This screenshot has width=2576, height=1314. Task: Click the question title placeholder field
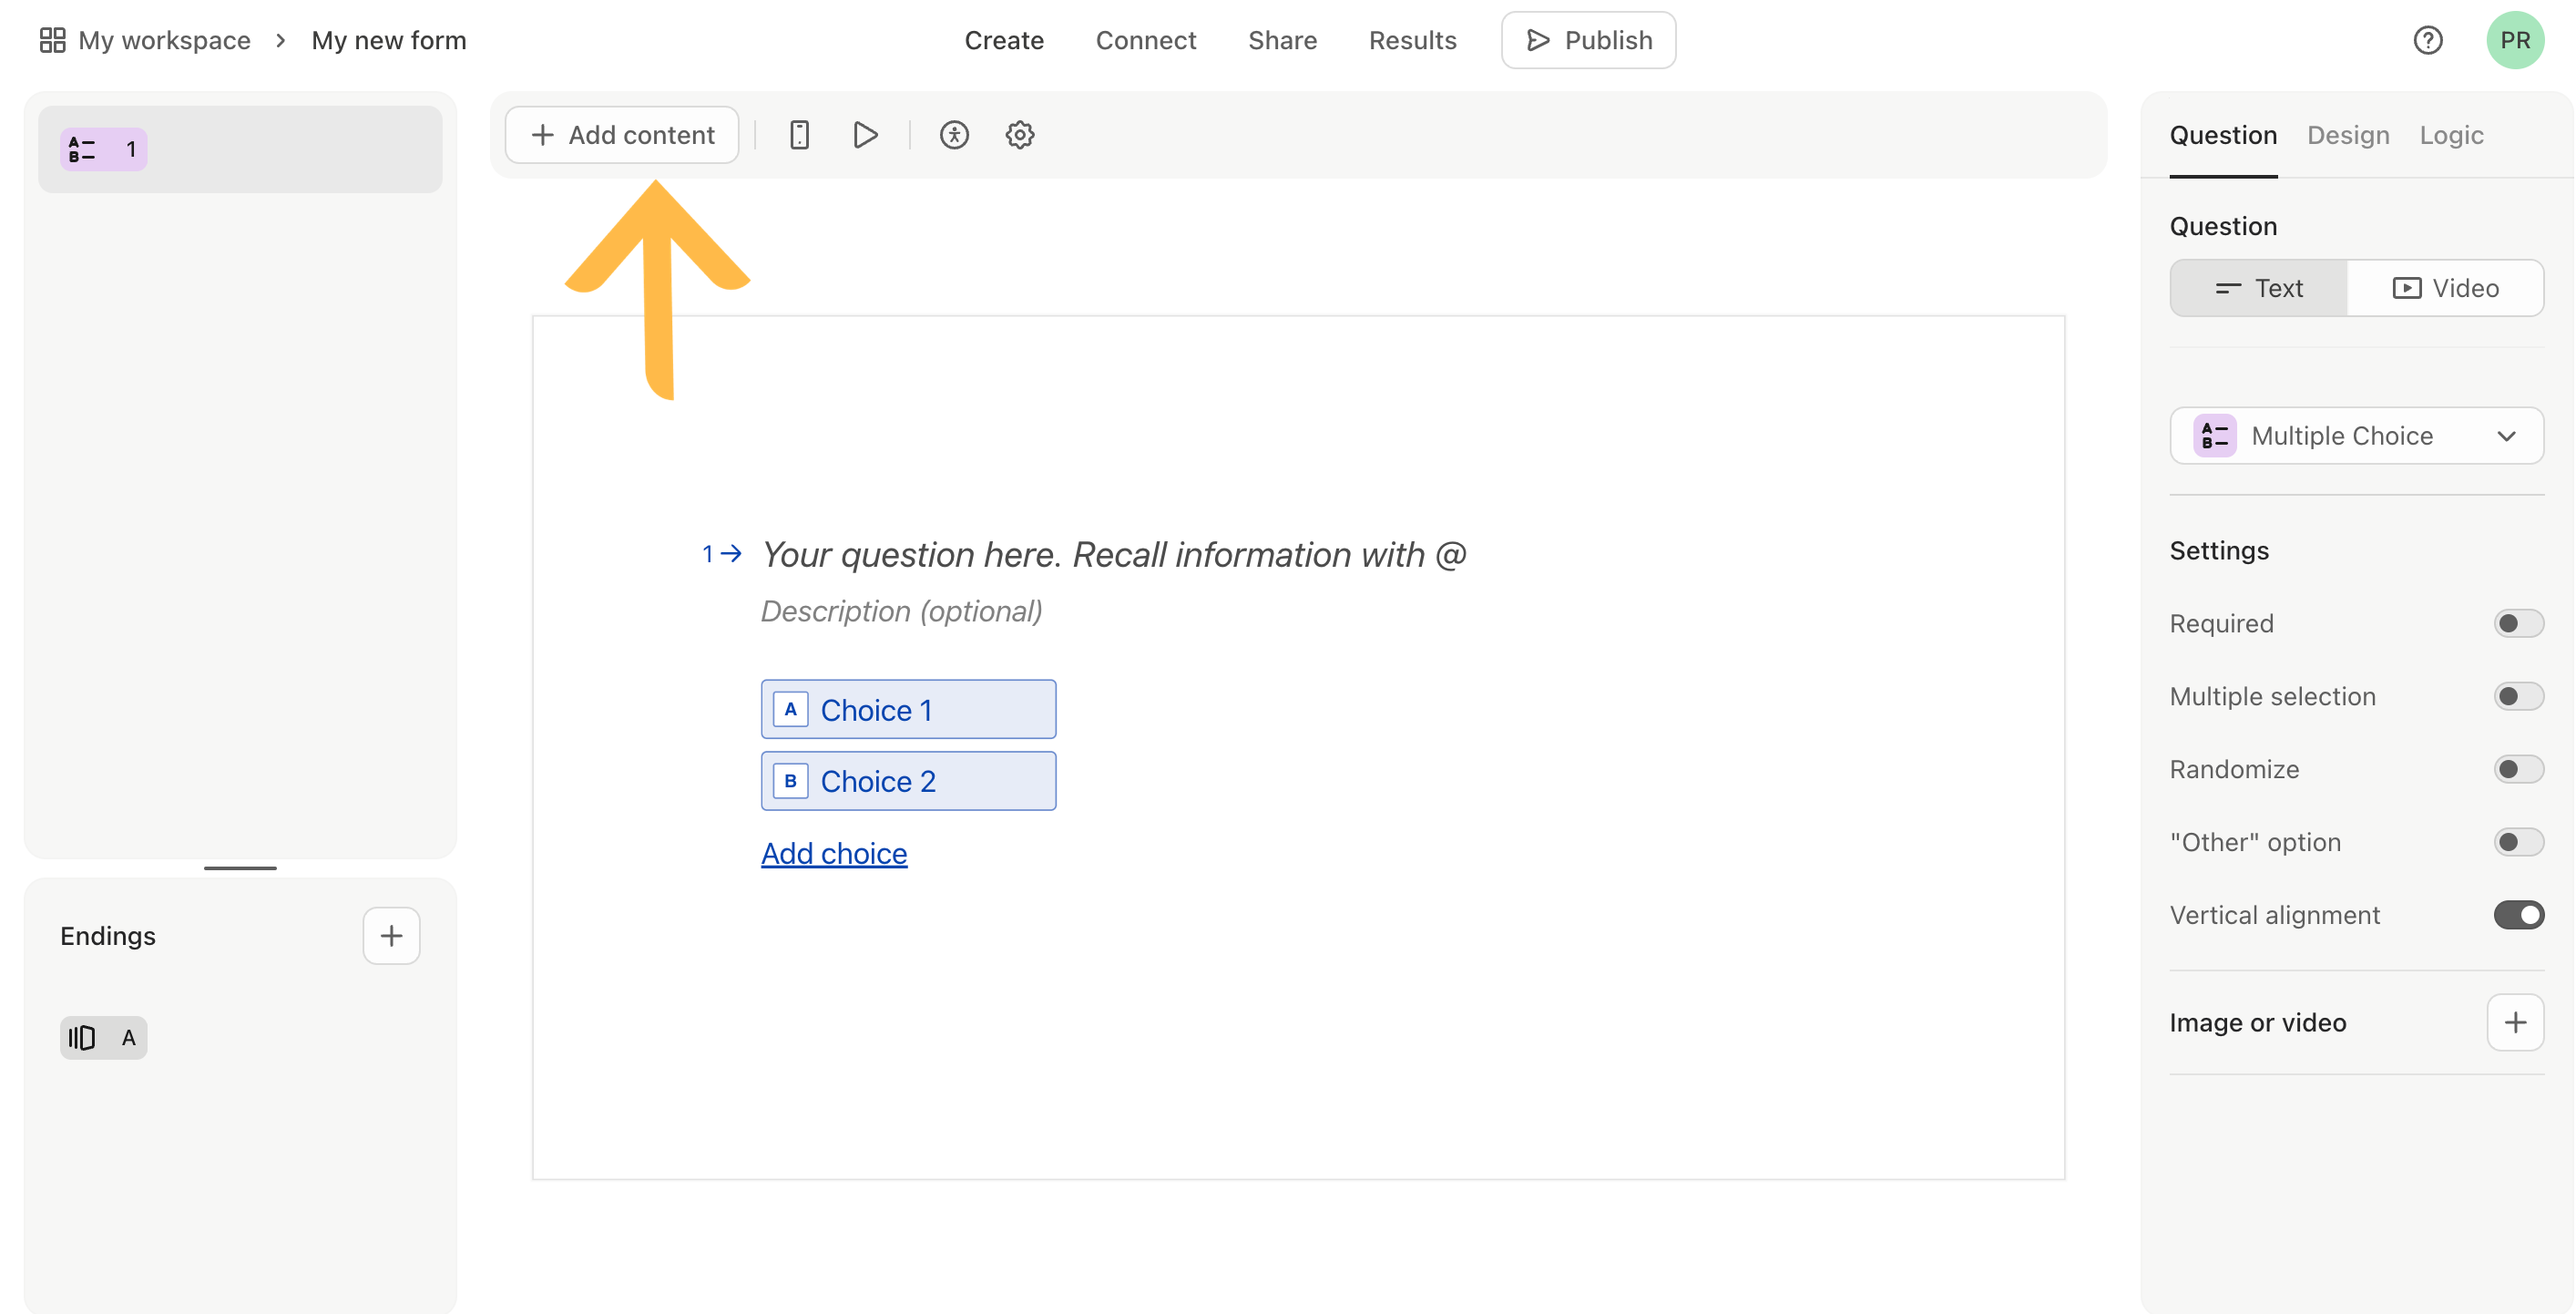pyautogui.click(x=1113, y=554)
